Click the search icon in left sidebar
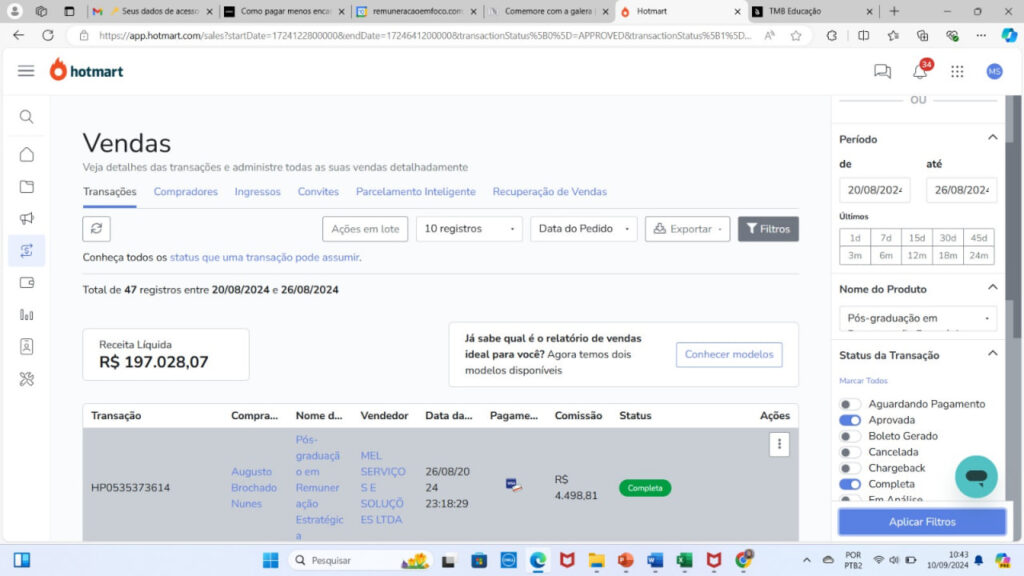Screen dimensions: 1024x576 [x=26, y=117]
